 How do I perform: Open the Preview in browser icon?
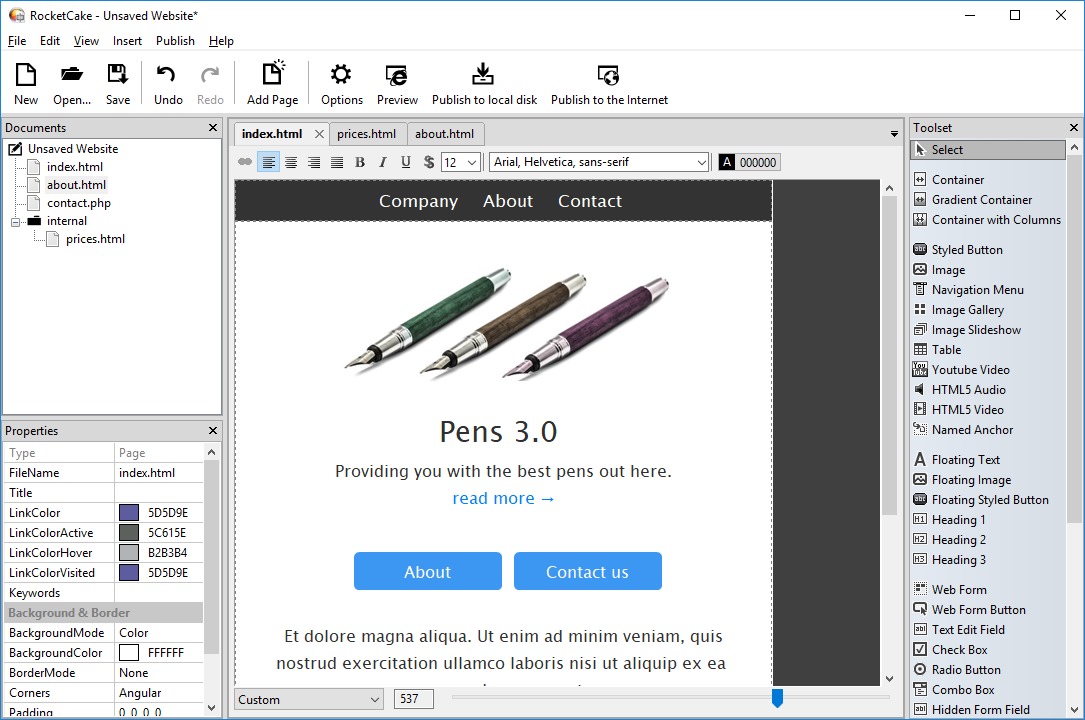pos(396,74)
